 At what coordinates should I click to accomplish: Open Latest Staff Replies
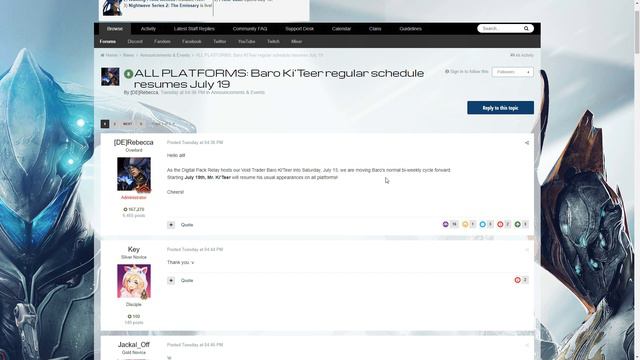click(194, 29)
